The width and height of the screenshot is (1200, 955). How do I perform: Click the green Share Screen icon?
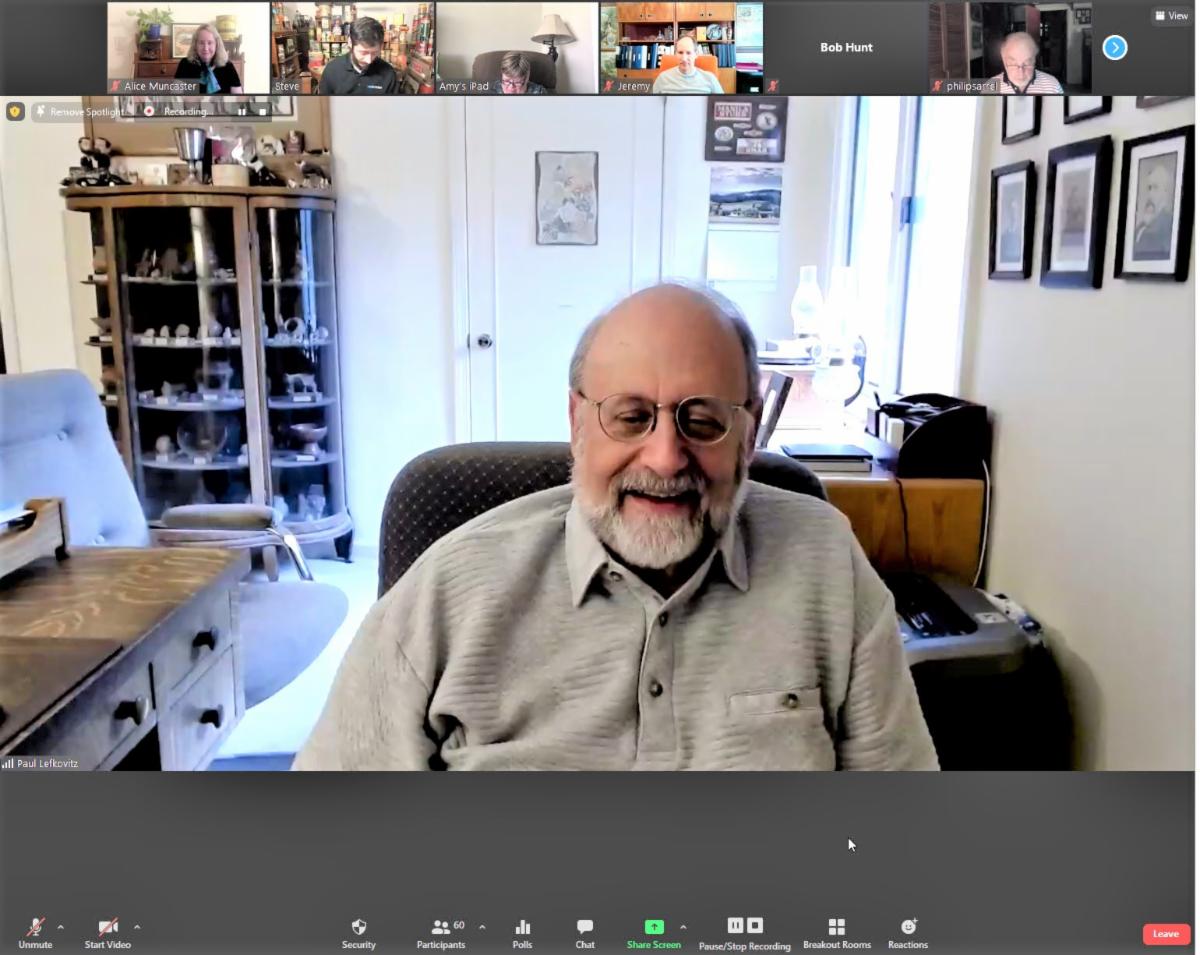pyautogui.click(x=654, y=927)
